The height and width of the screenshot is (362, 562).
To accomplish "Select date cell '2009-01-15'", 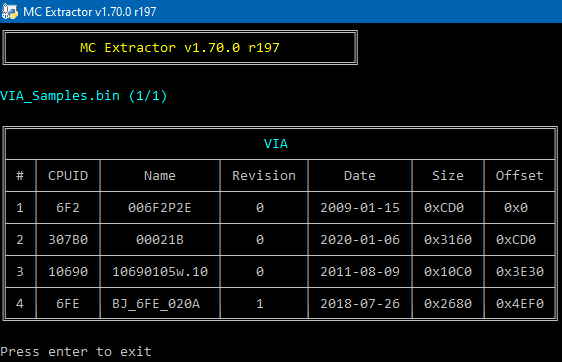I will click(x=360, y=208).
